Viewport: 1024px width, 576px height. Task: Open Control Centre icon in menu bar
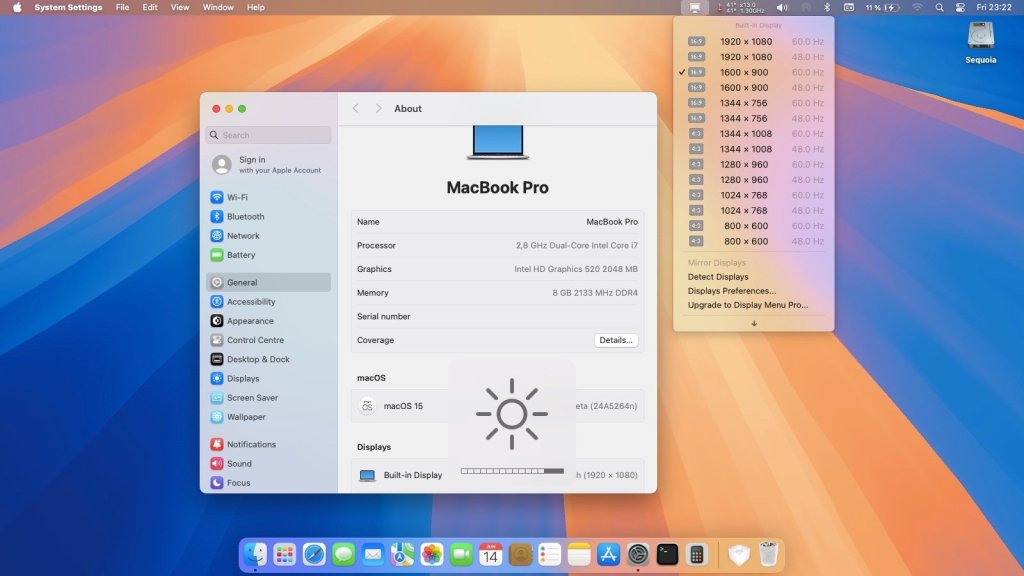click(x=961, y=7)
